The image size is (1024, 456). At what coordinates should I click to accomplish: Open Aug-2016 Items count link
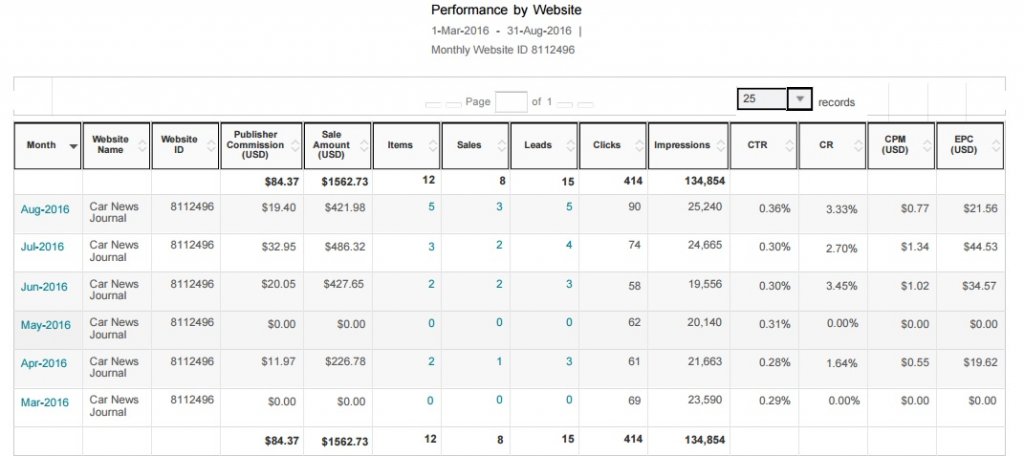431,207
